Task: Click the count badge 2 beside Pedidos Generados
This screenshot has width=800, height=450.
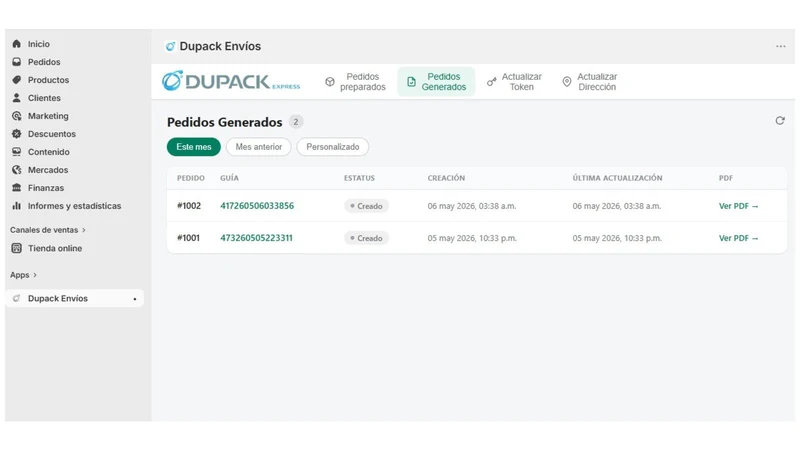Action: 295,122
